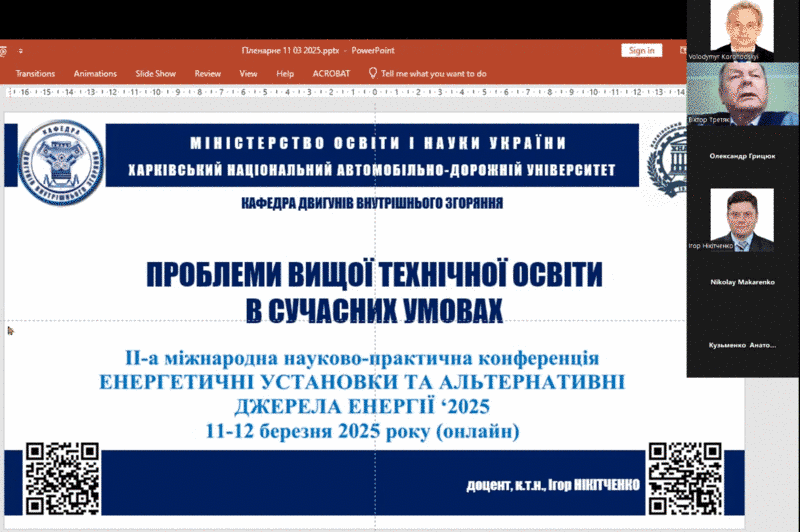Click the right QR code on slide
Viewport: 800px width, 532px height.
(685, 478)
